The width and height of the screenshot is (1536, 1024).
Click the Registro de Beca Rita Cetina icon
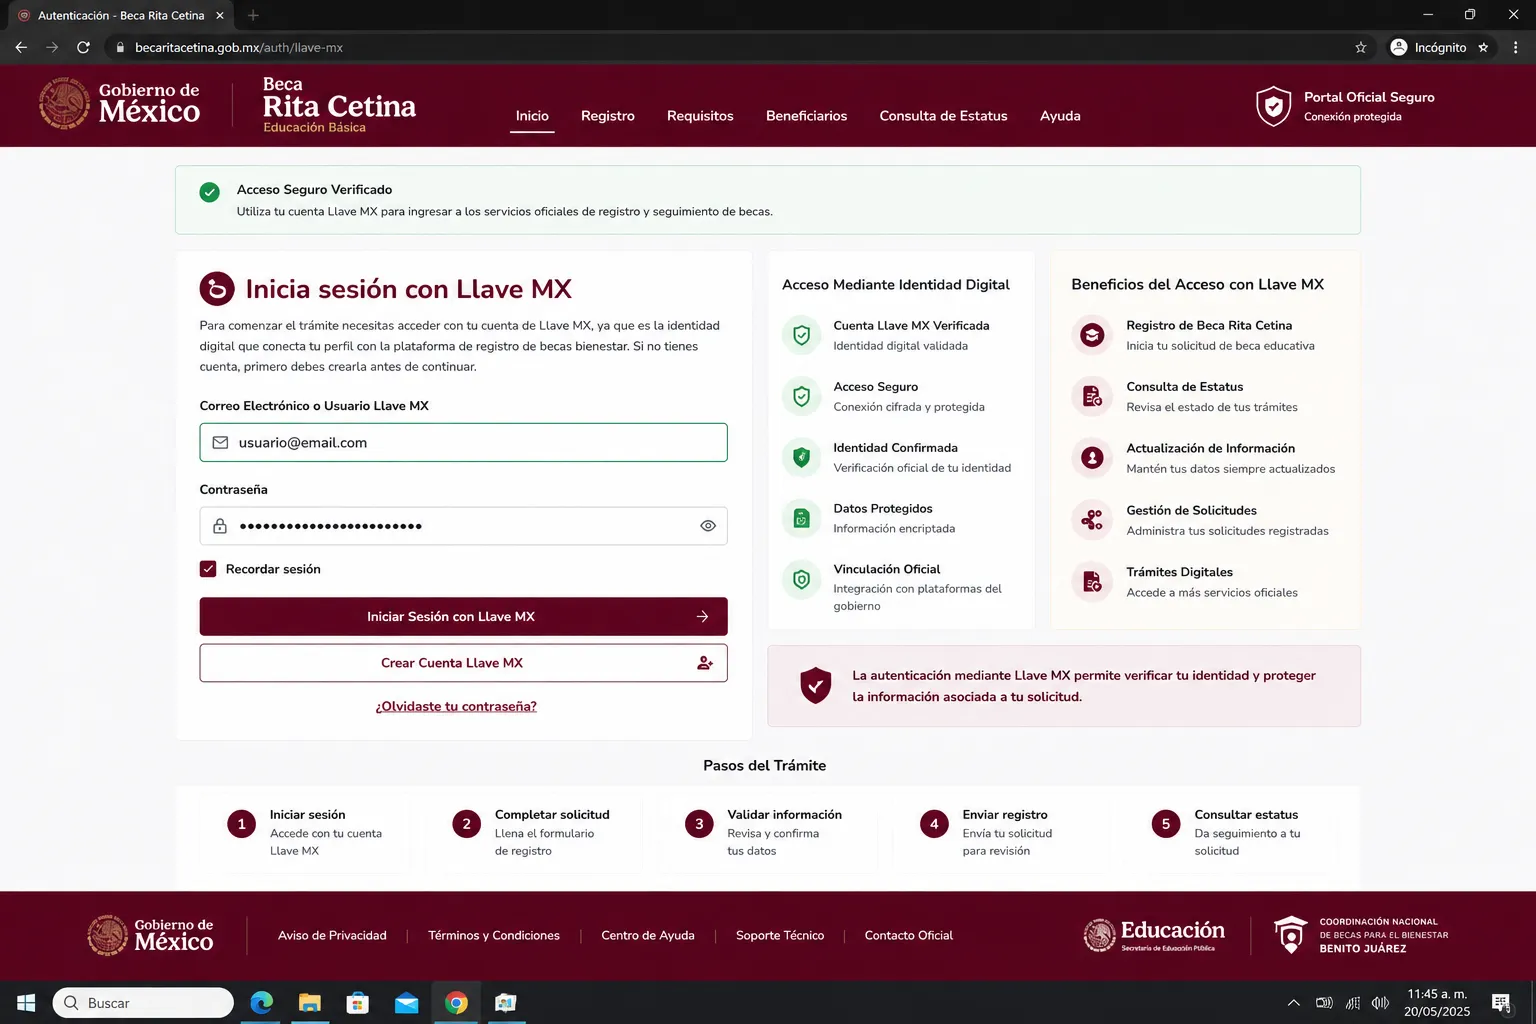click(x=1092, y=335)
